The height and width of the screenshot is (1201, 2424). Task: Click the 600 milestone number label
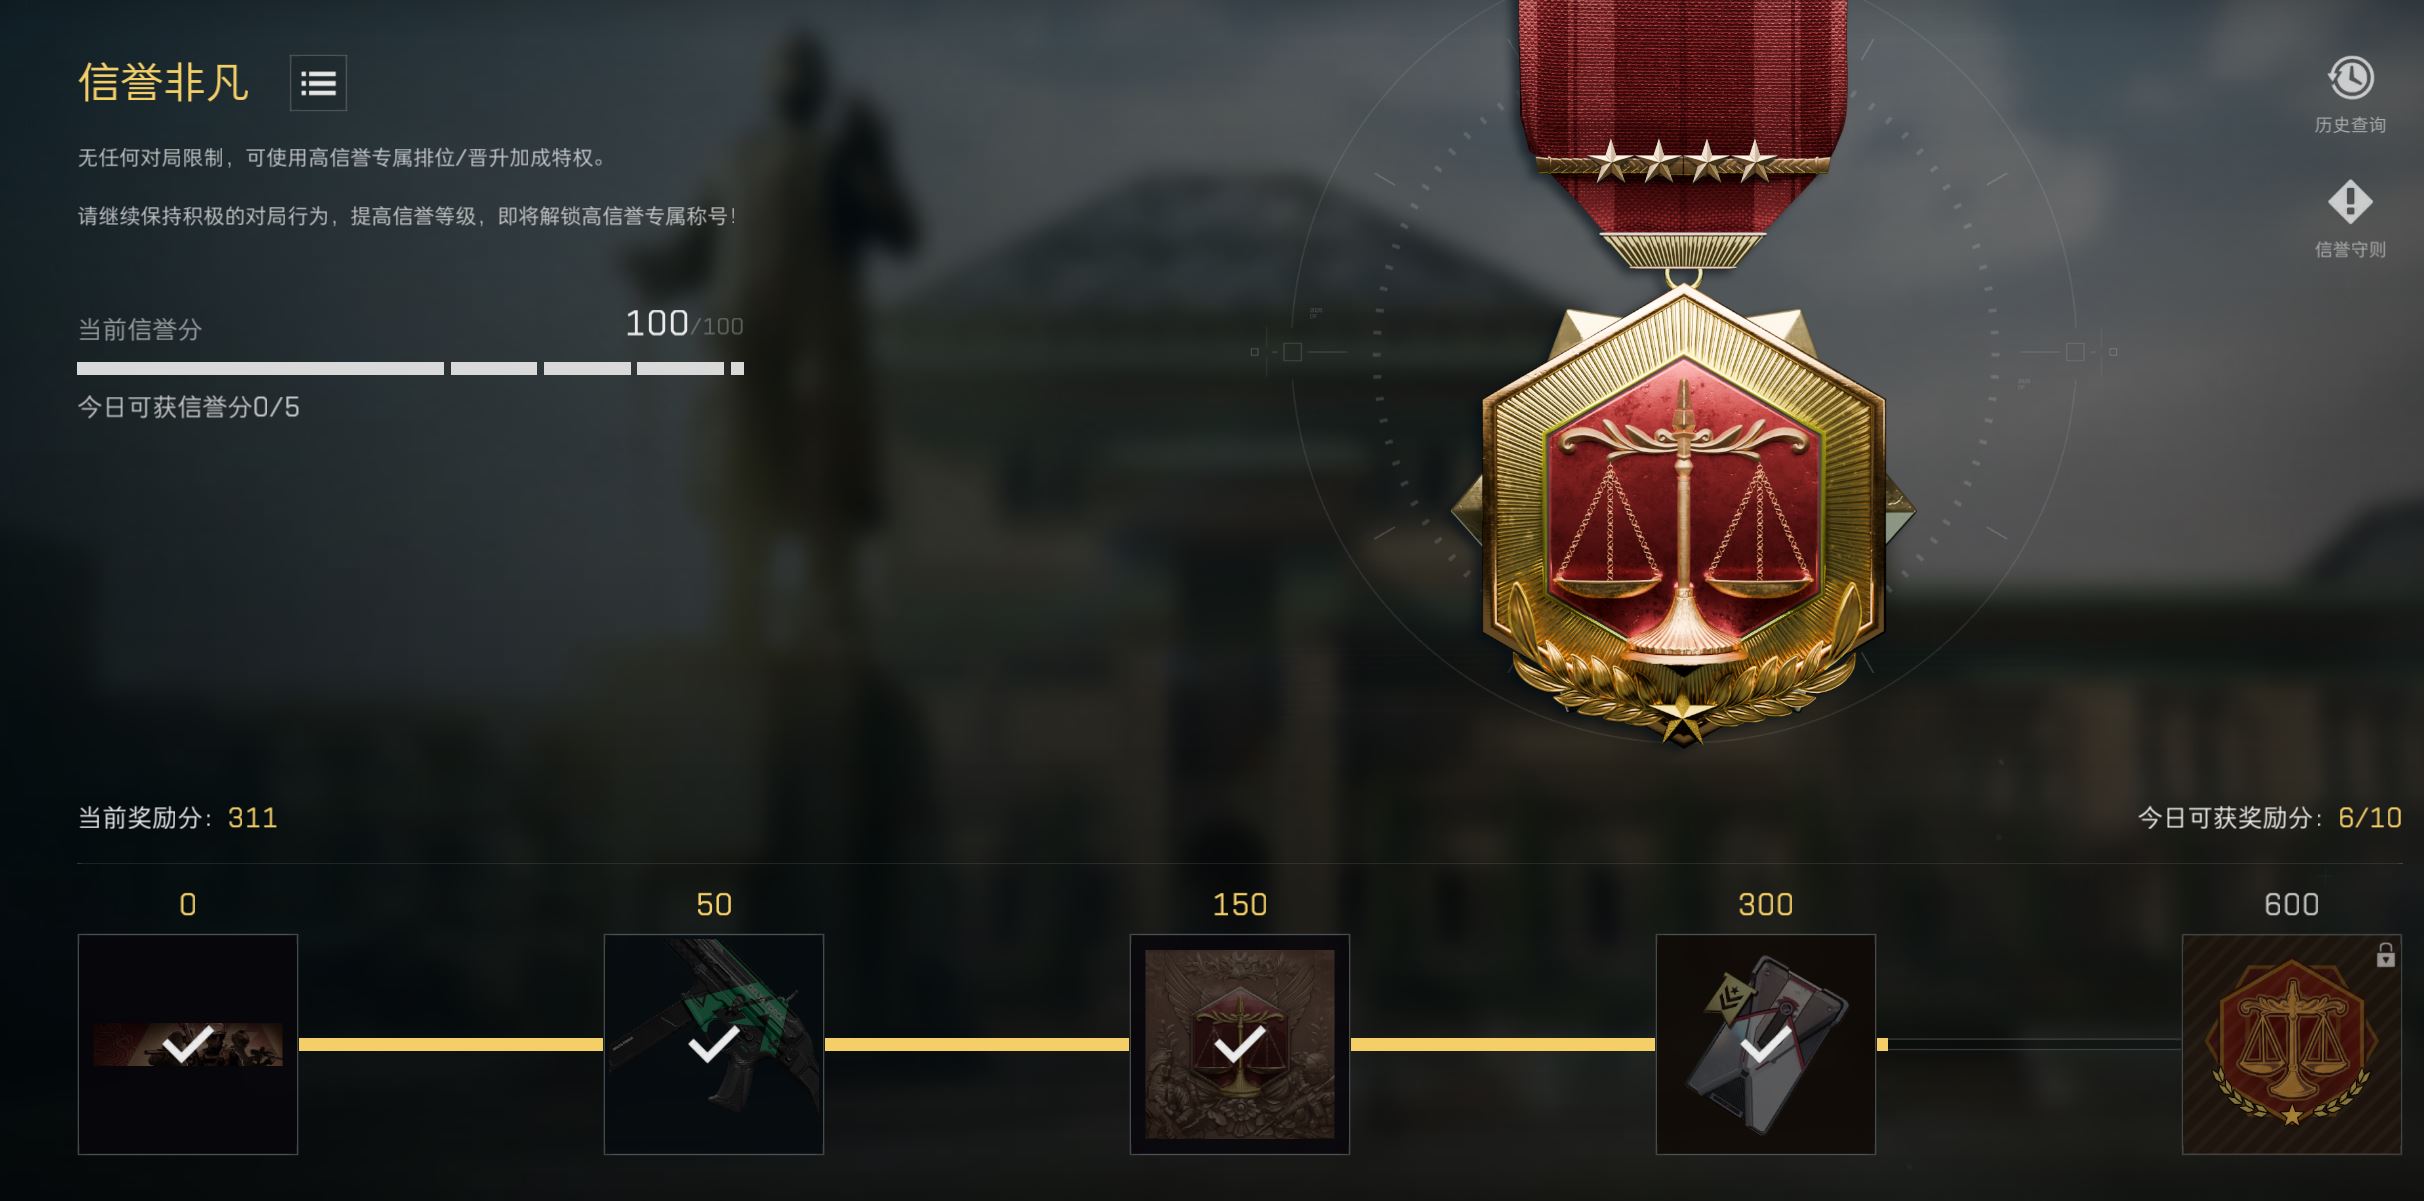tap(2291, 904)
